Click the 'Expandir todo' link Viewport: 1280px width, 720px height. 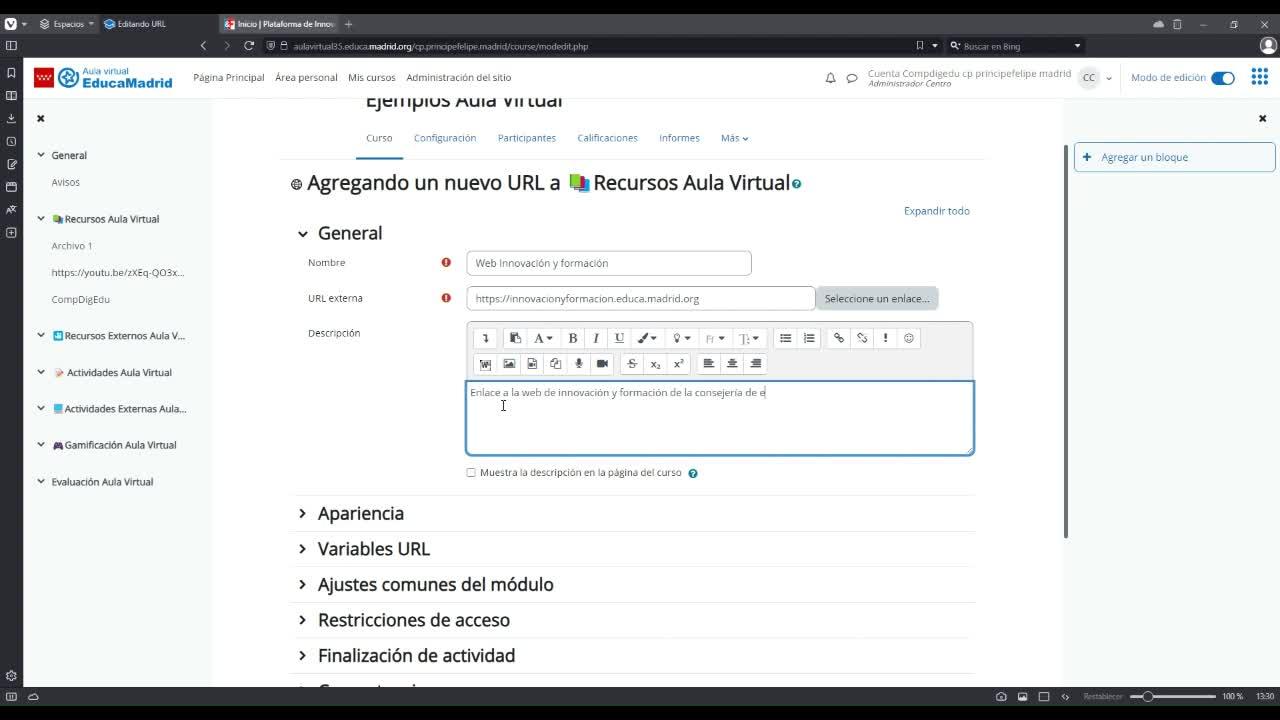click(937, 211)
